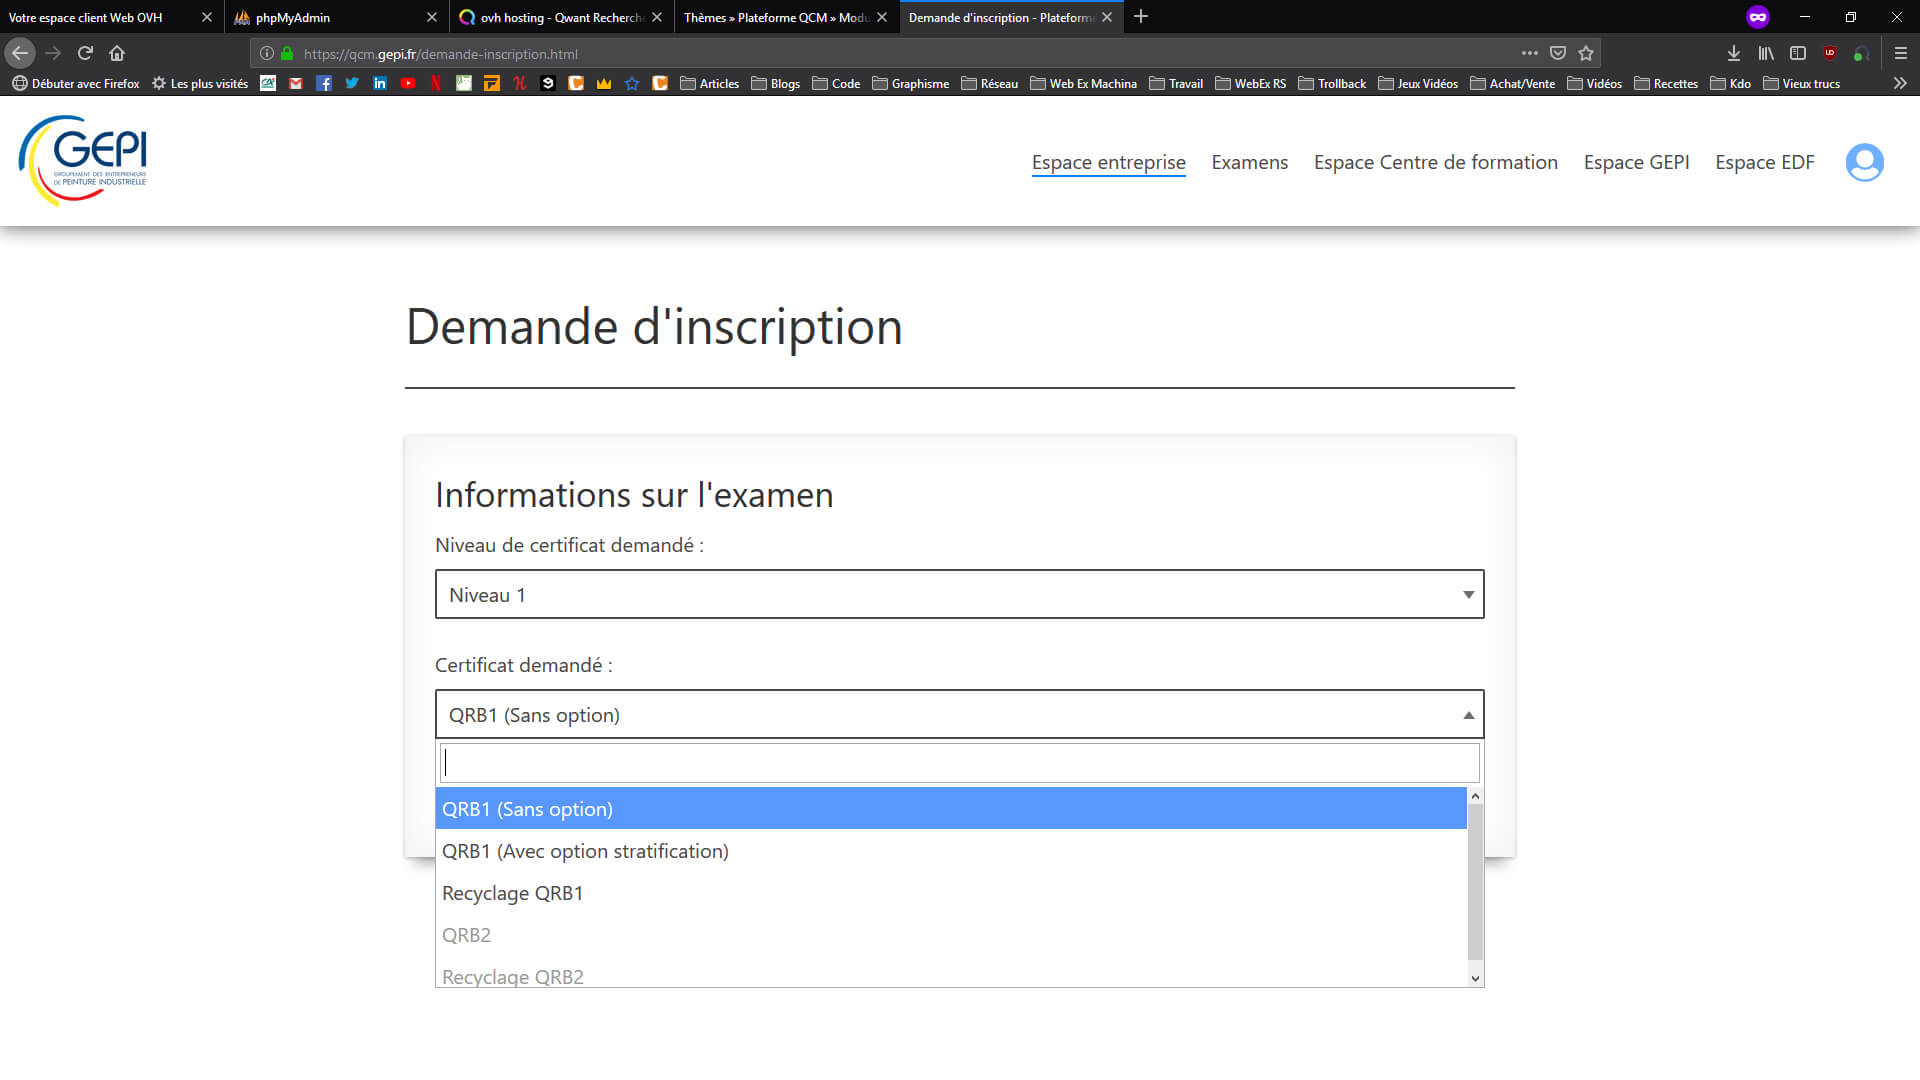Close the phpMyAdmin tab

pos(432,17)
